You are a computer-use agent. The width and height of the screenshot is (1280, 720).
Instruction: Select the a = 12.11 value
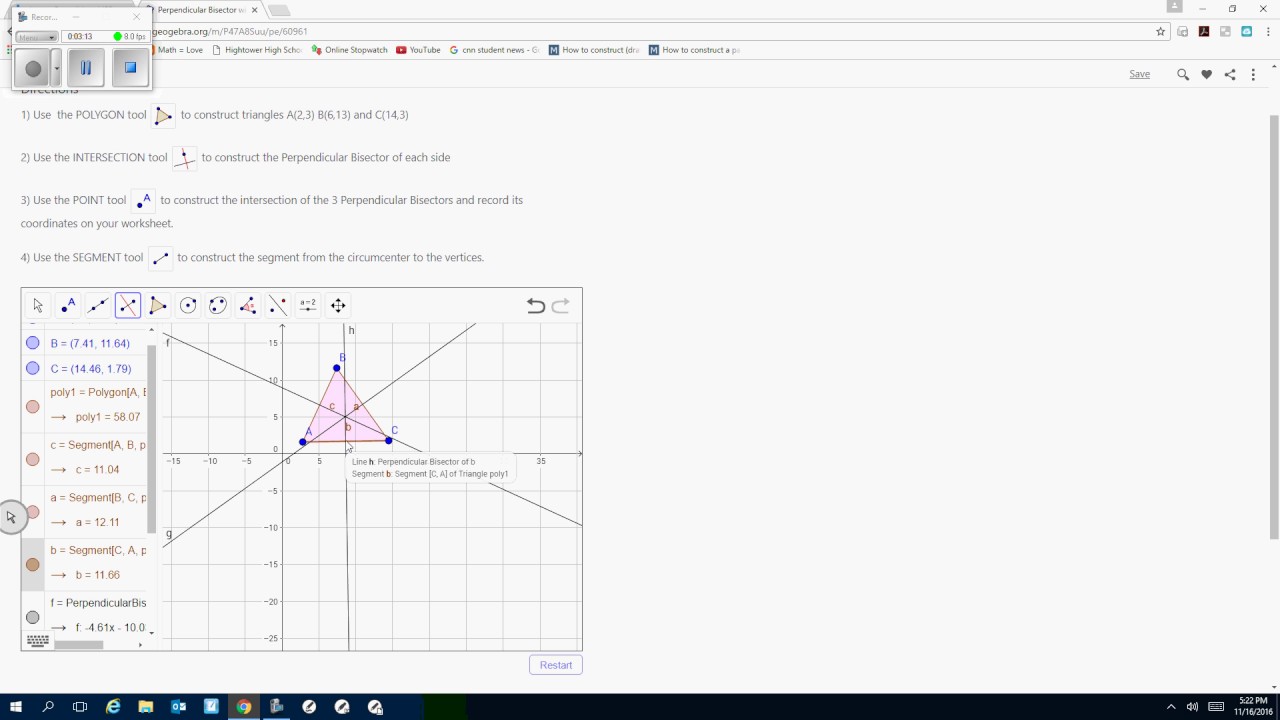tap(97, 522)
